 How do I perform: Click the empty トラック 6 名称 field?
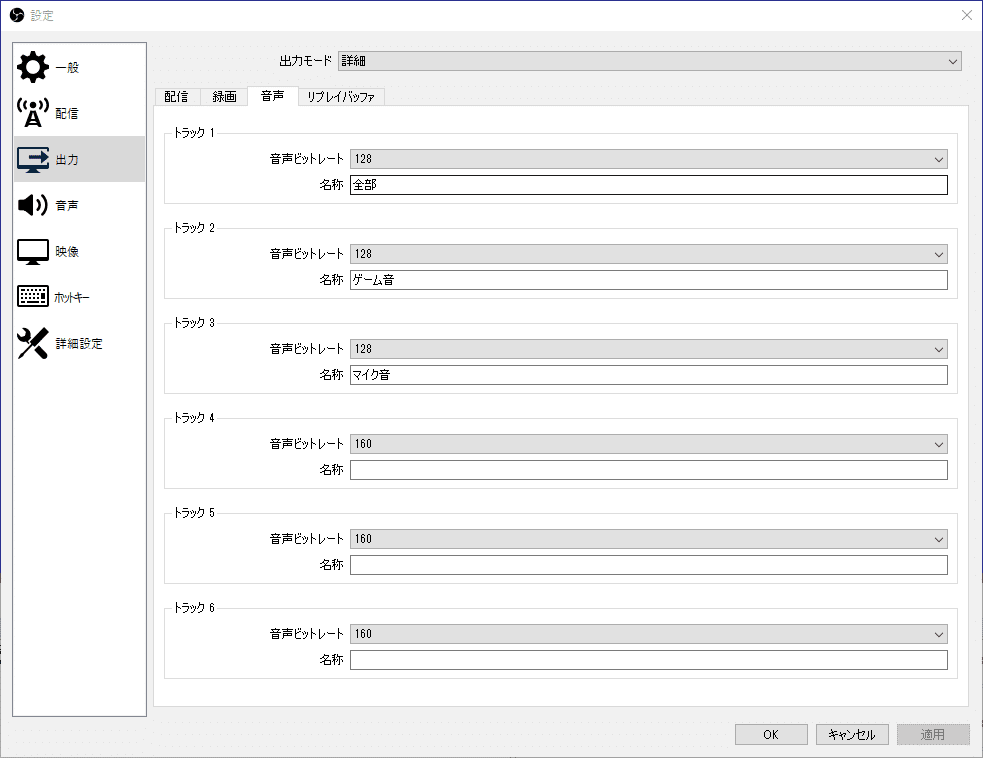tap(648, 660)
